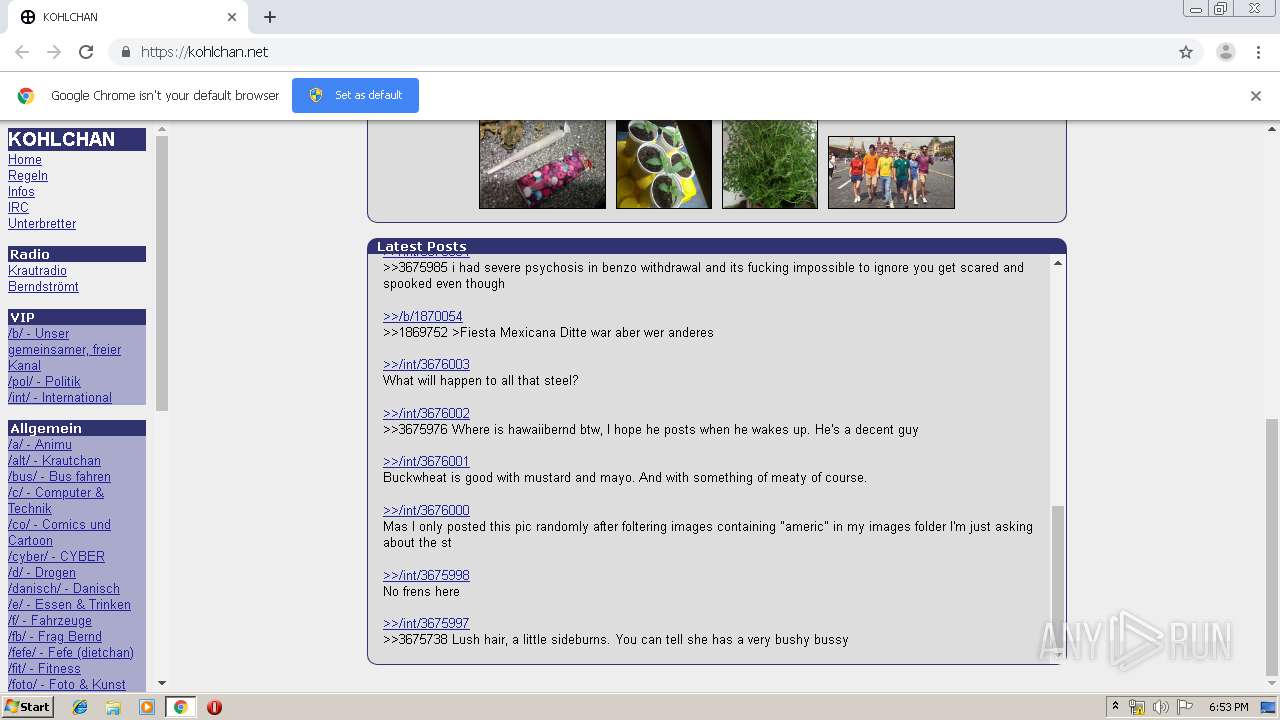Open post link >>/int/3676001
This screenshot has width=1280, height=720.
coord(426,462)
